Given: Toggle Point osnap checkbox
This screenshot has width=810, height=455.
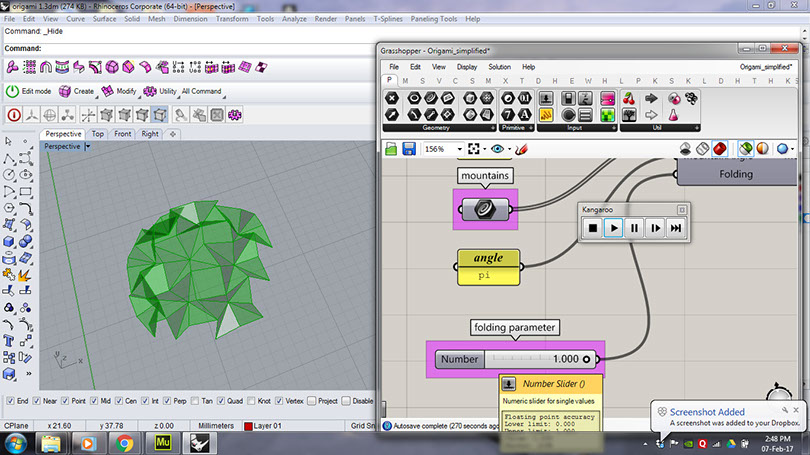Looking at the screenshot, I should [65, 401].
